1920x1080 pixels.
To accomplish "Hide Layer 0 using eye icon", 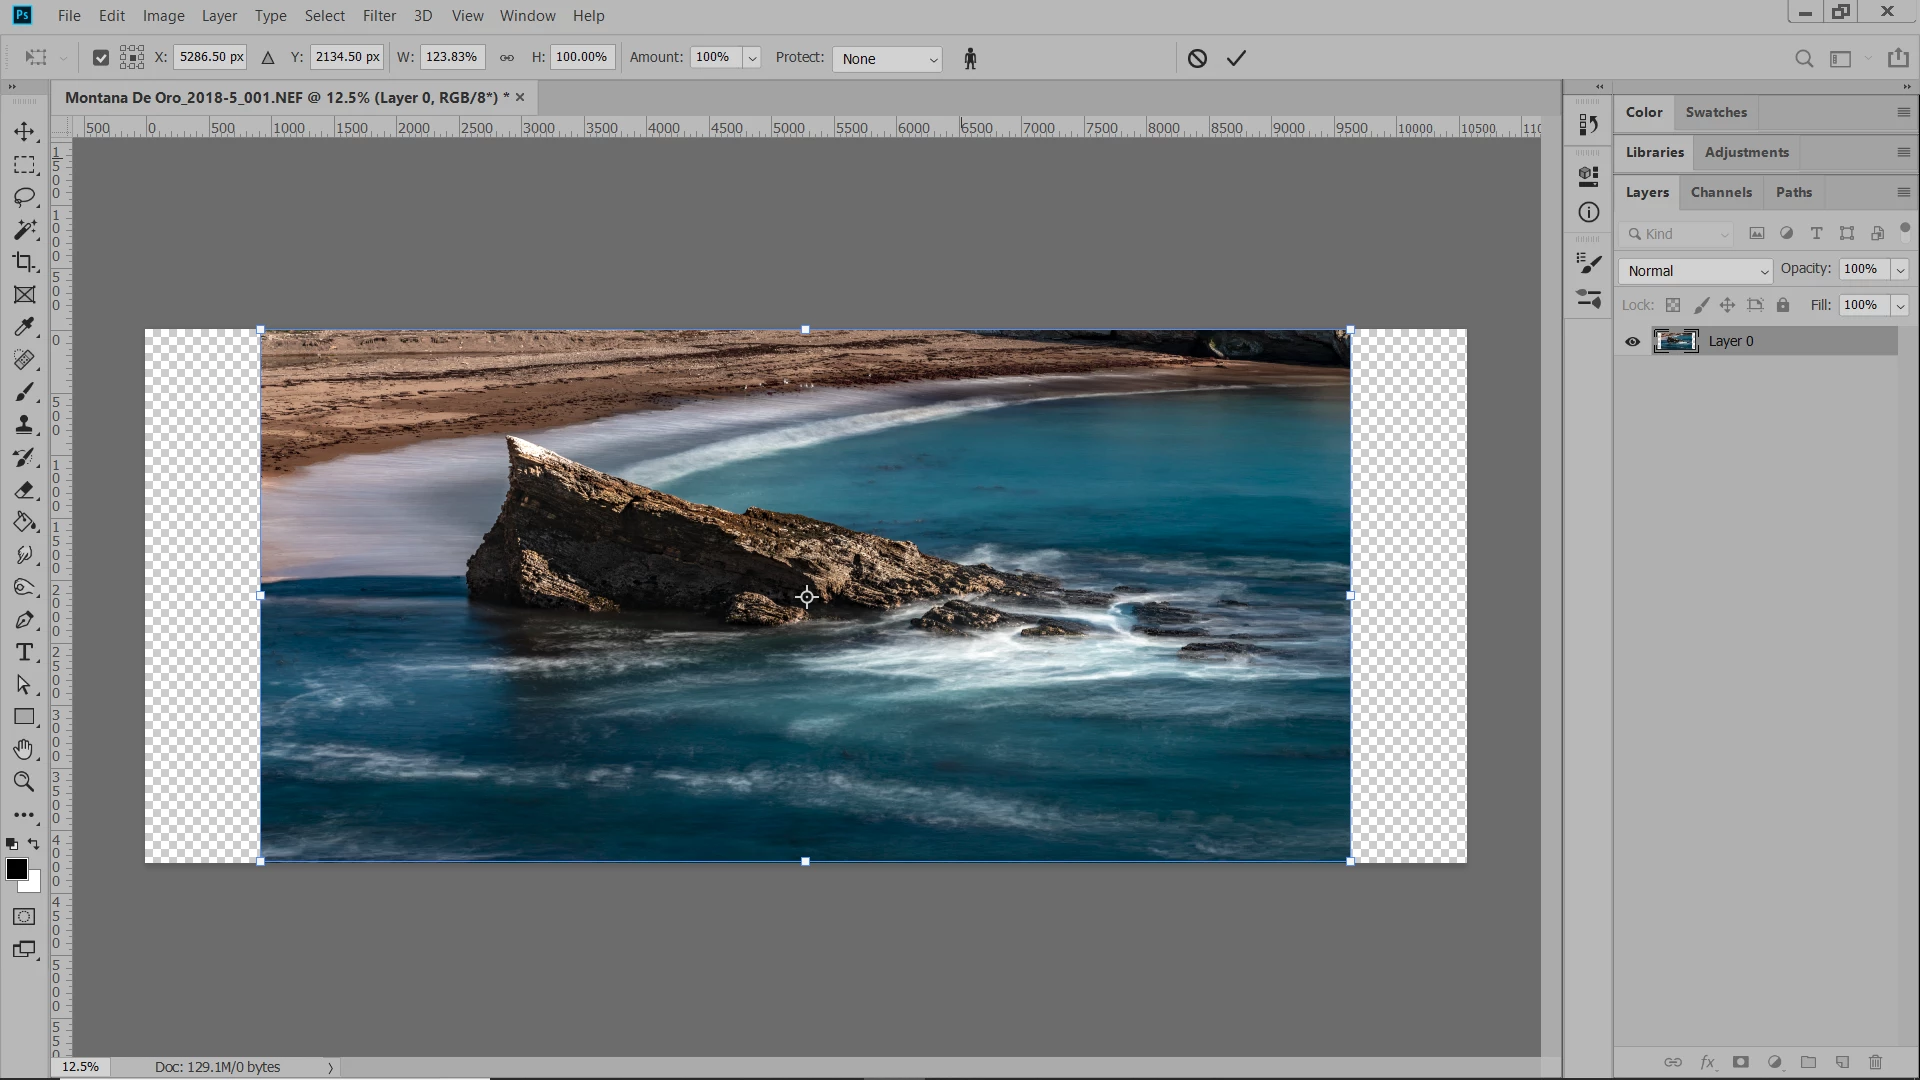I will (x=1632, y=341).
